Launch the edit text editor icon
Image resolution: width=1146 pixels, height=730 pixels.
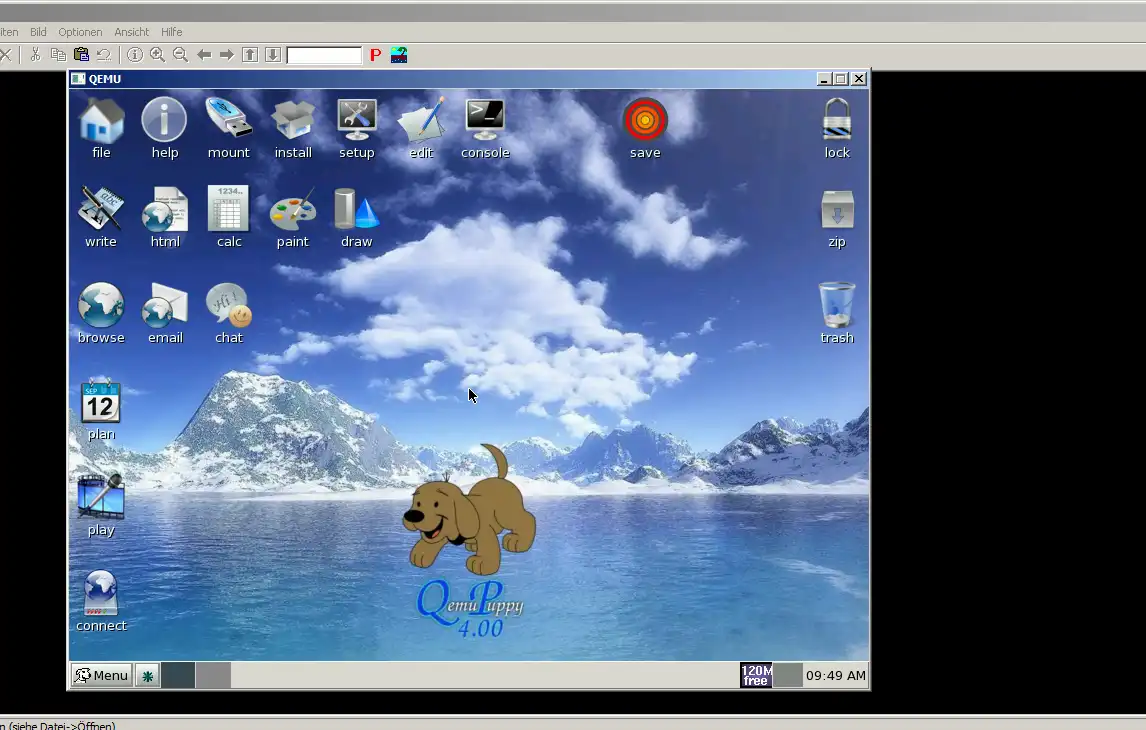(421, 121)
